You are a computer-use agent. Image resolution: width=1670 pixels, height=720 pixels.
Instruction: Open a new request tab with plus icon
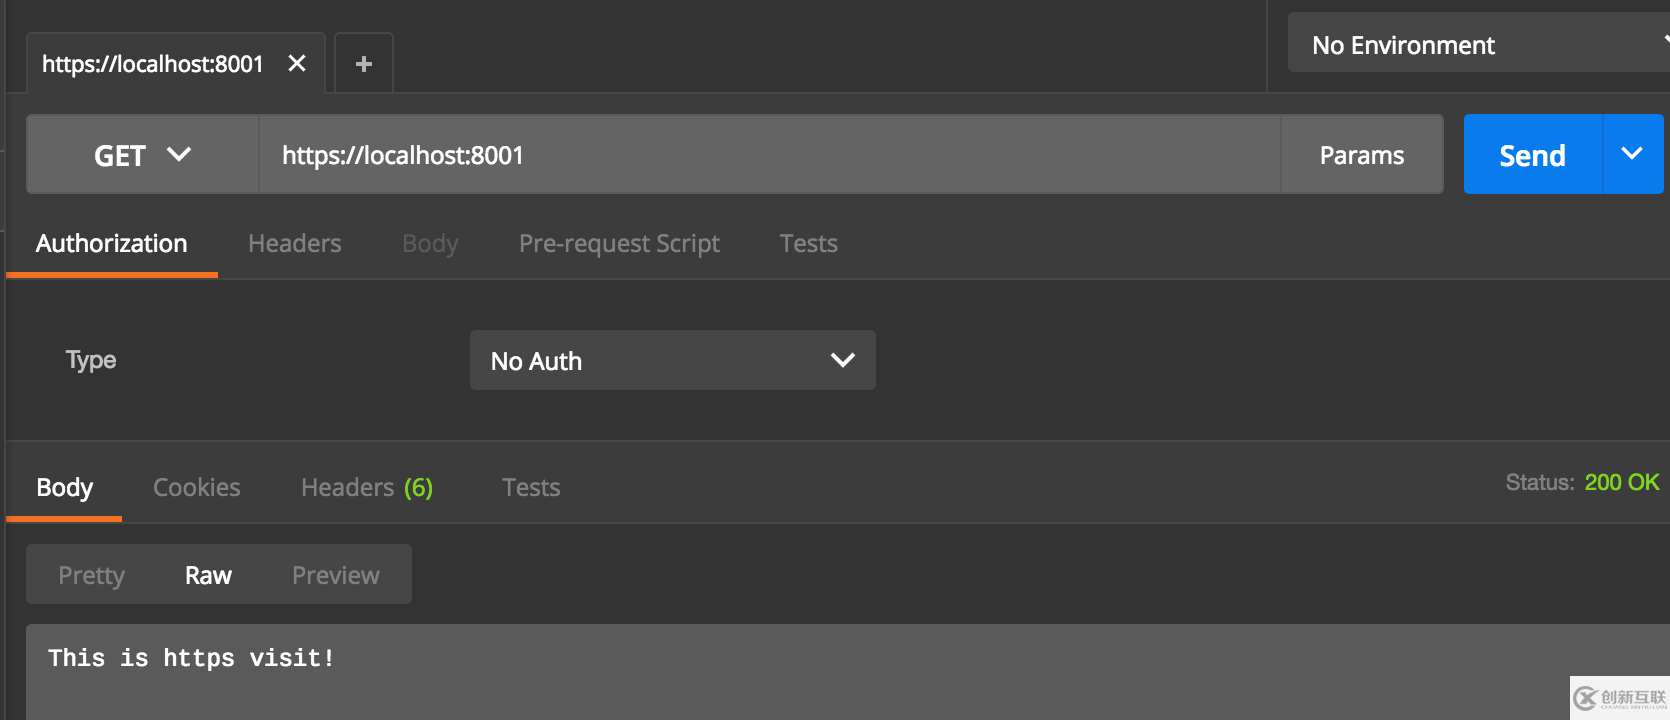(x=364, y=64)
